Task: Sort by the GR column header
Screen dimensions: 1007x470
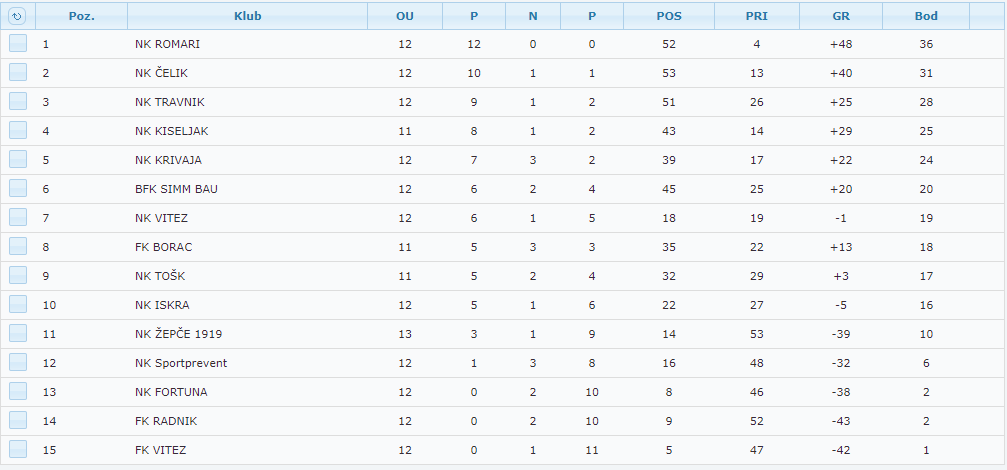Action: coord(841,16)
